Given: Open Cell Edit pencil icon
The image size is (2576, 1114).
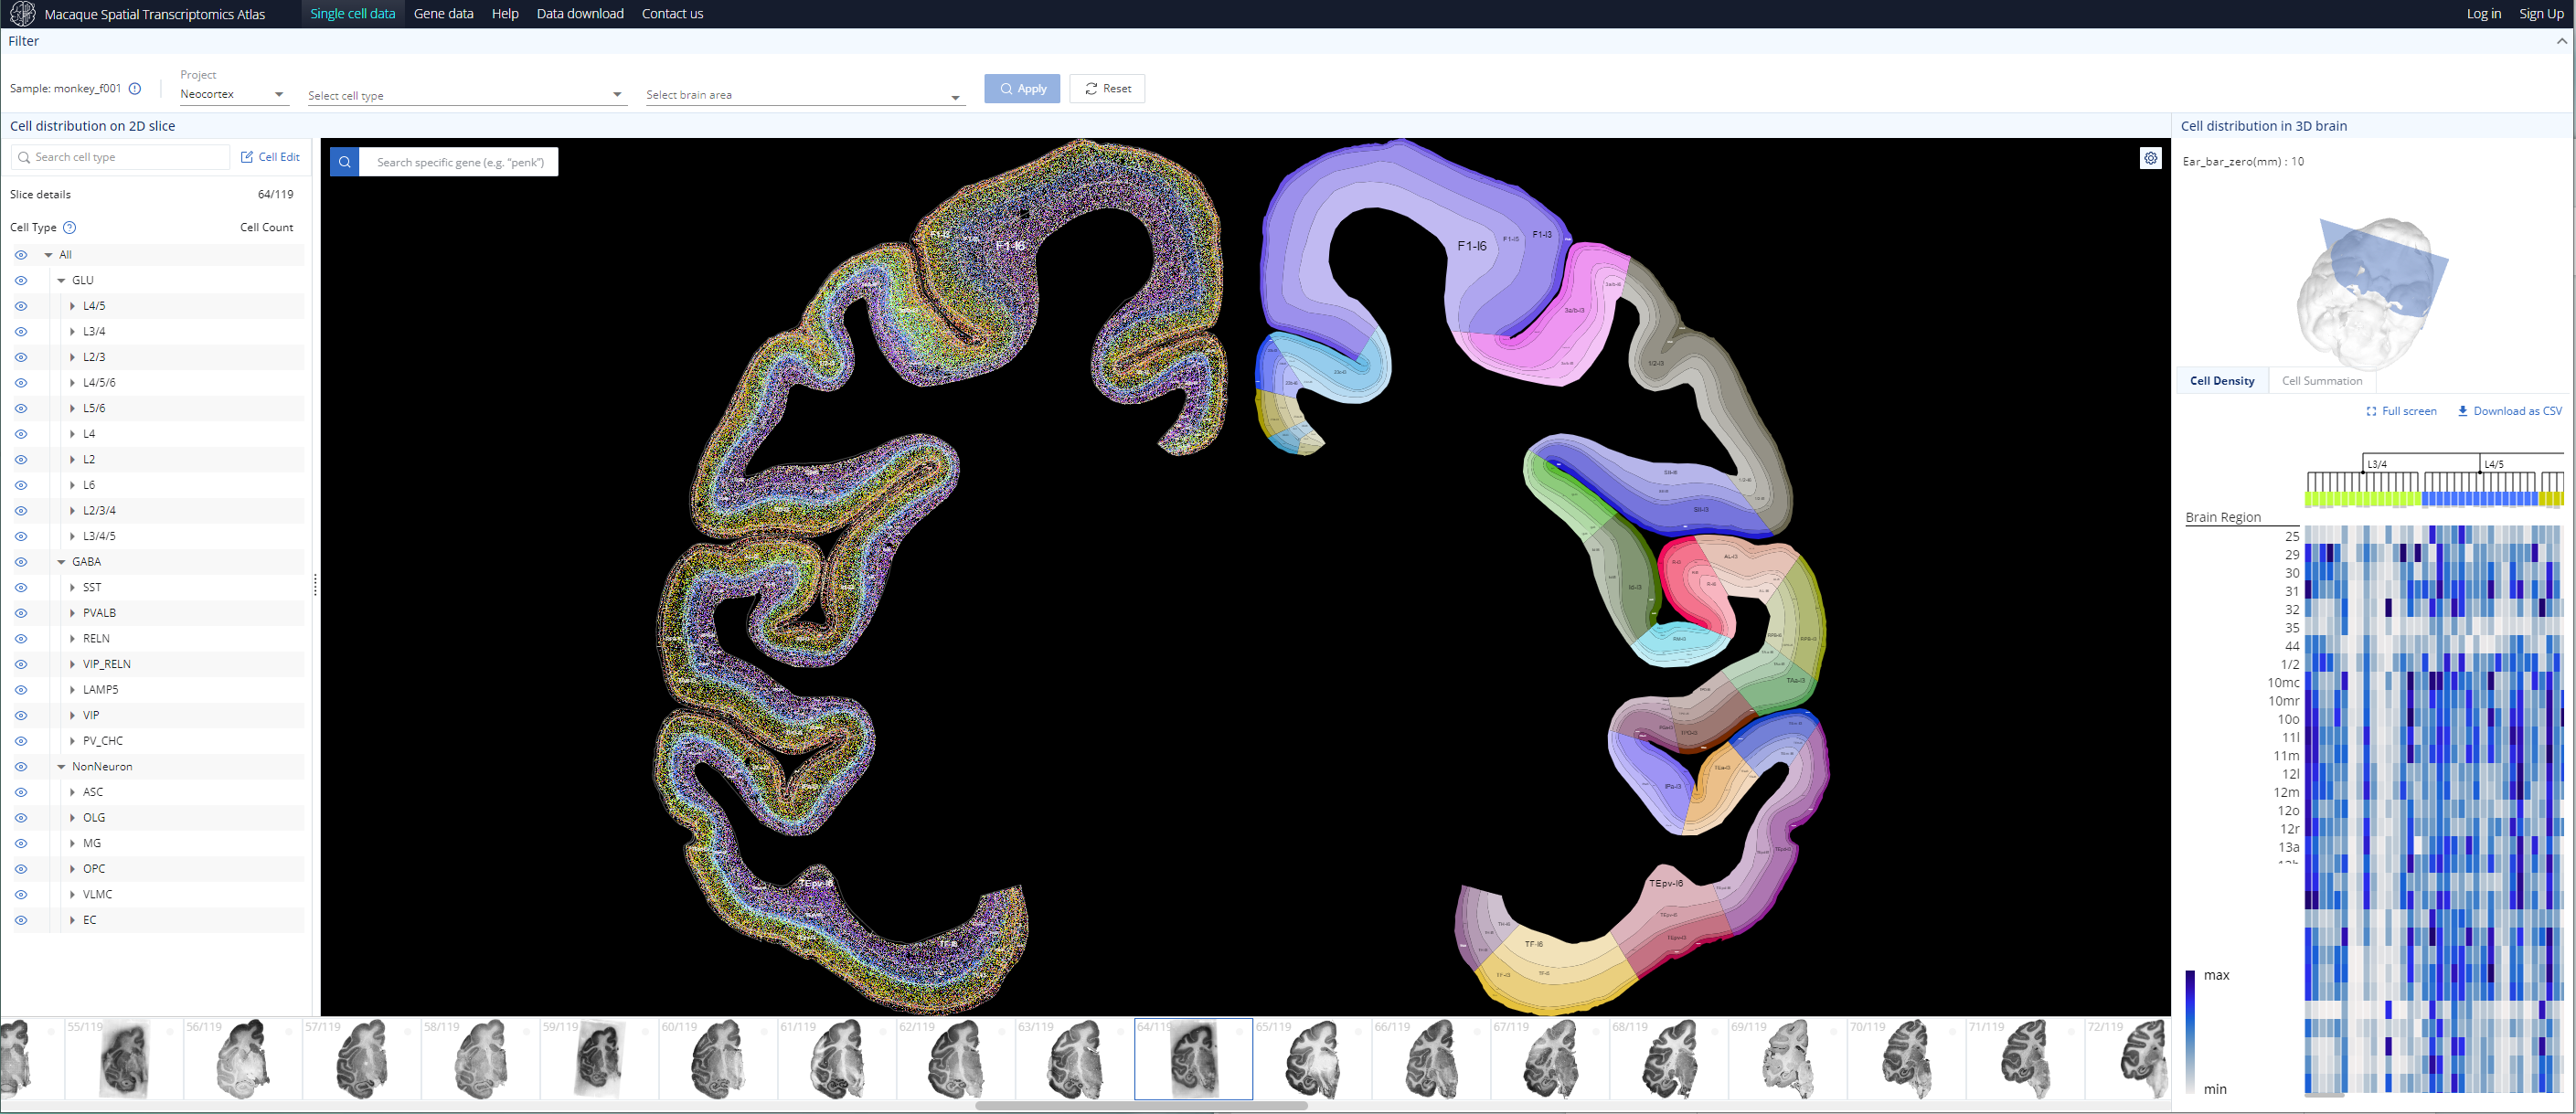Looking at the screenshot, I should (x=247, y=157).
